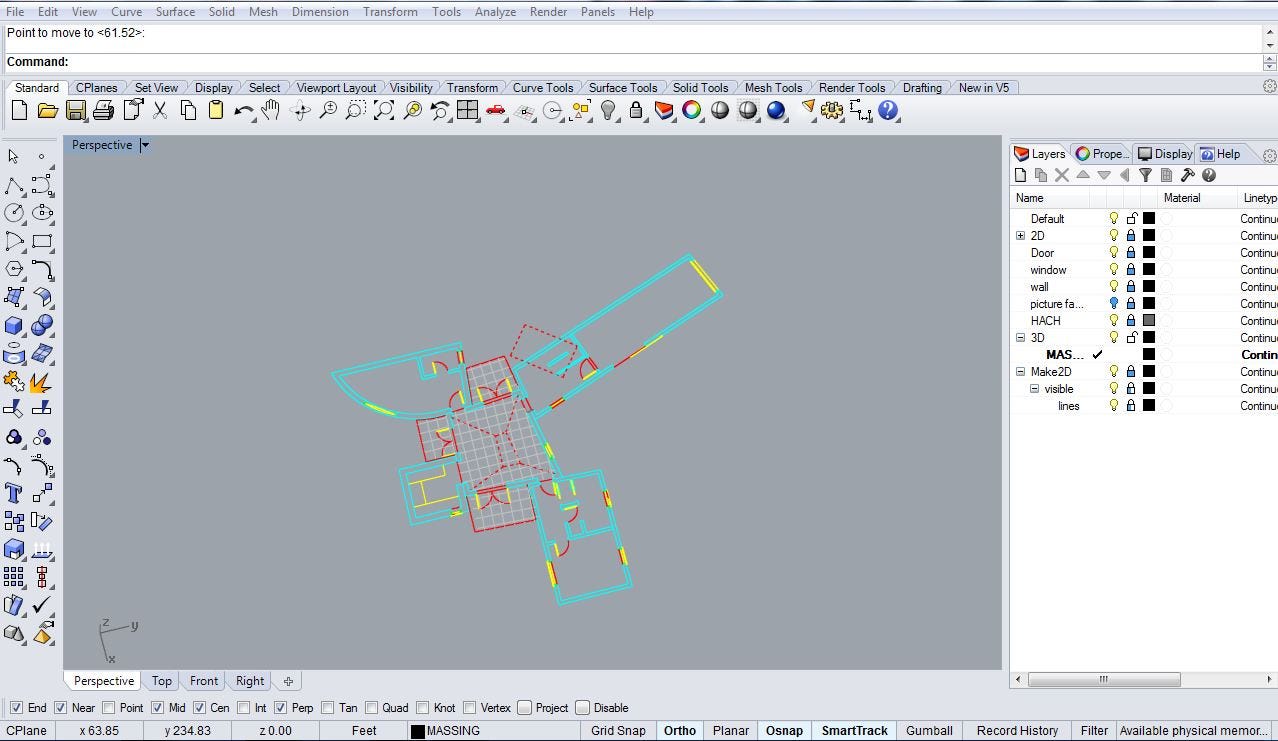Expand the 2D layer tree node
This screenshot has height=741, width=1278.
[1020, 236]
